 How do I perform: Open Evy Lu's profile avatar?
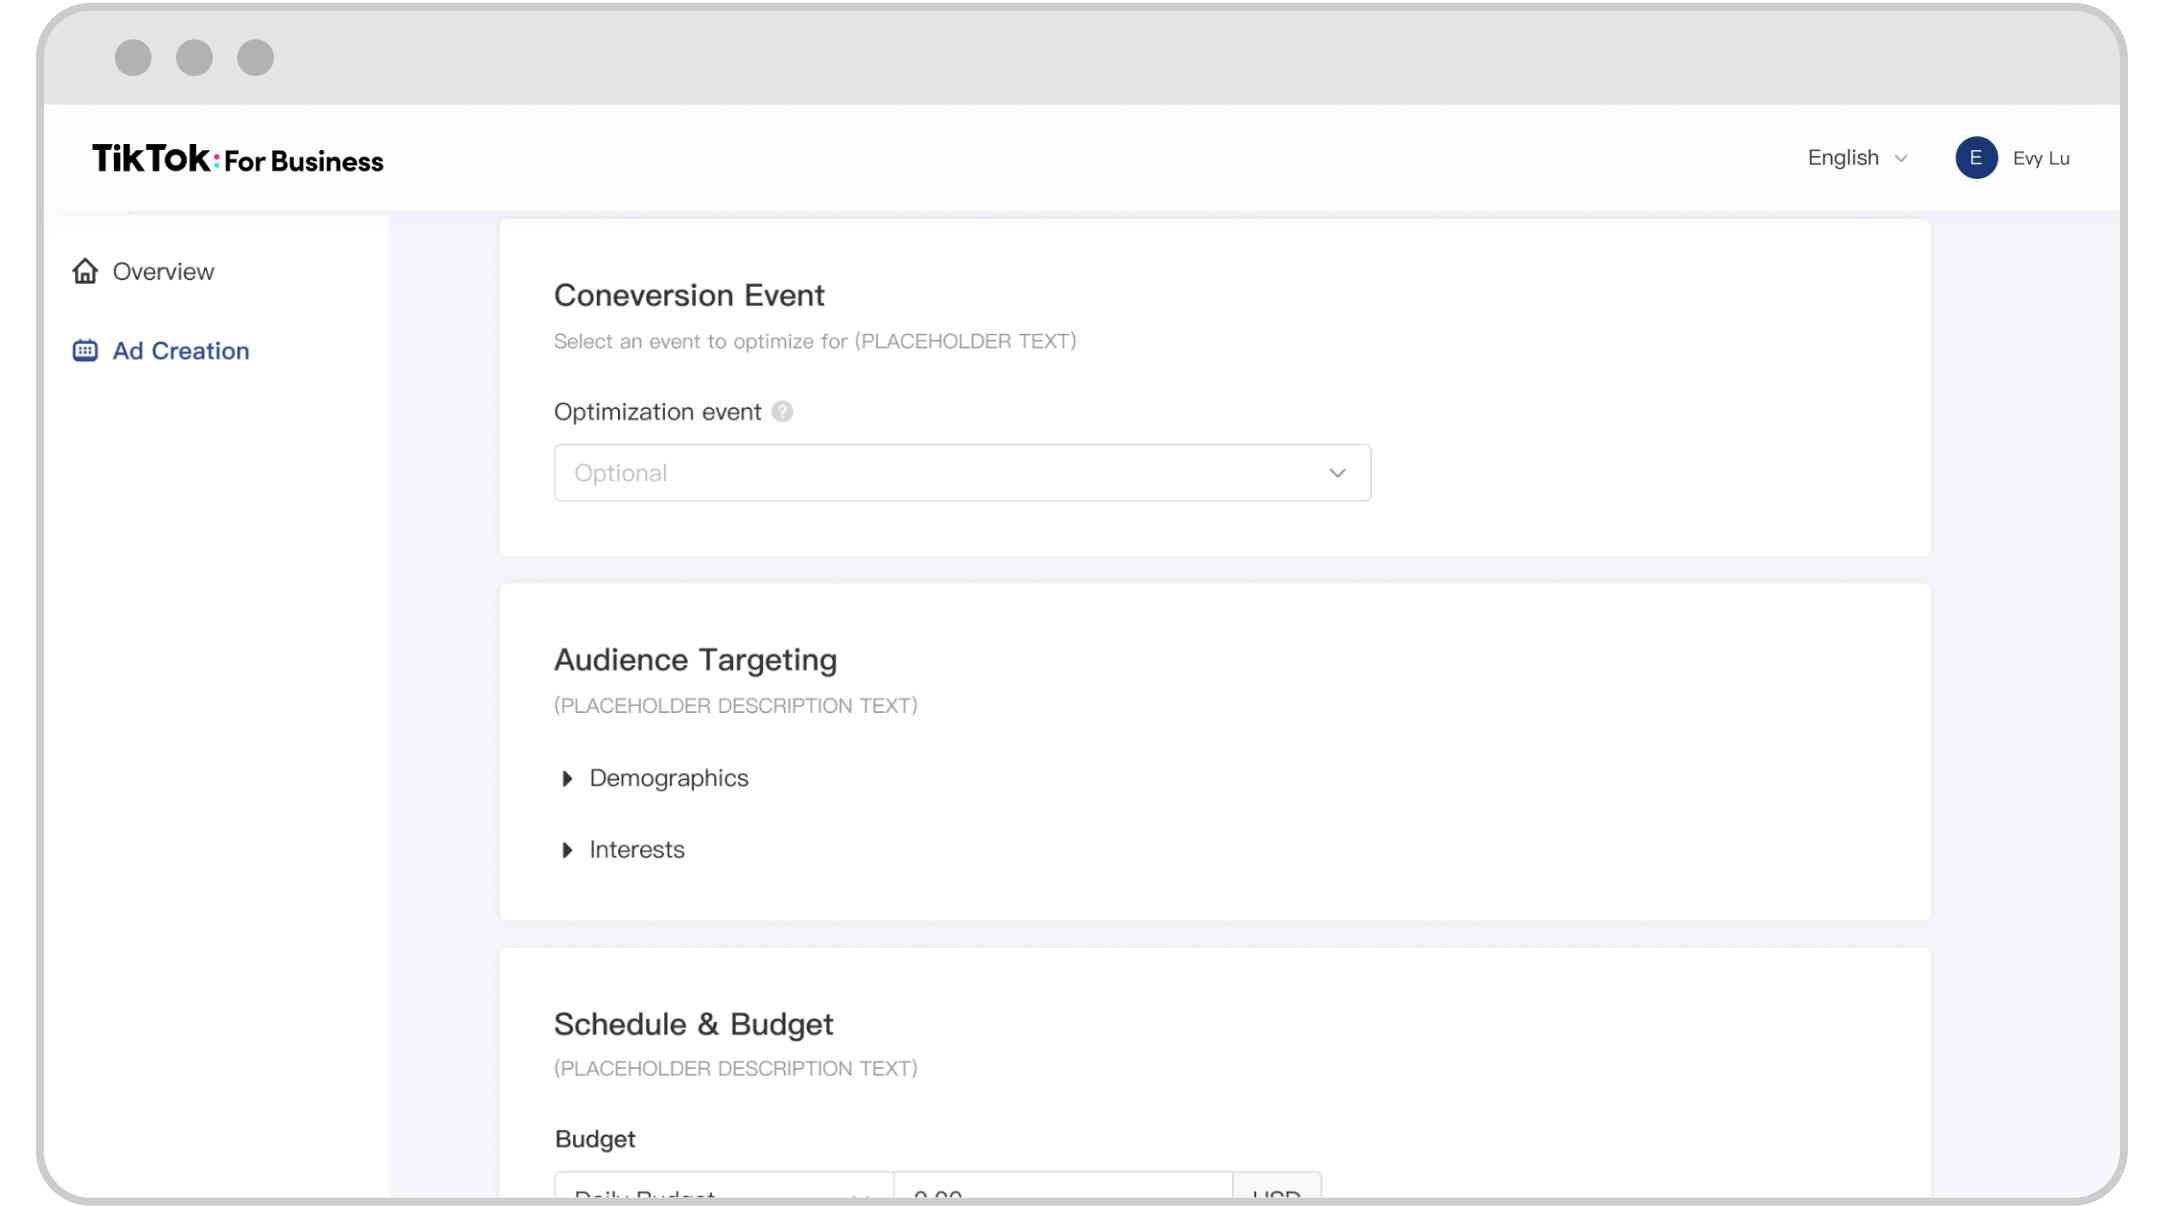pyautogui.click(x=1975, y=158)
